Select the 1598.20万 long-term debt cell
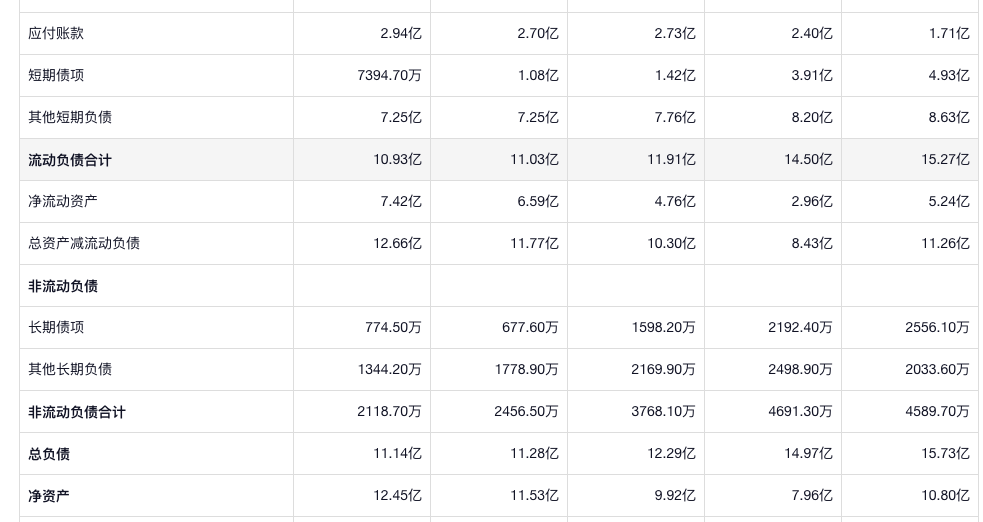Image resolution: width=983 pixels, height=522 pixels. [x=663, y=327]
